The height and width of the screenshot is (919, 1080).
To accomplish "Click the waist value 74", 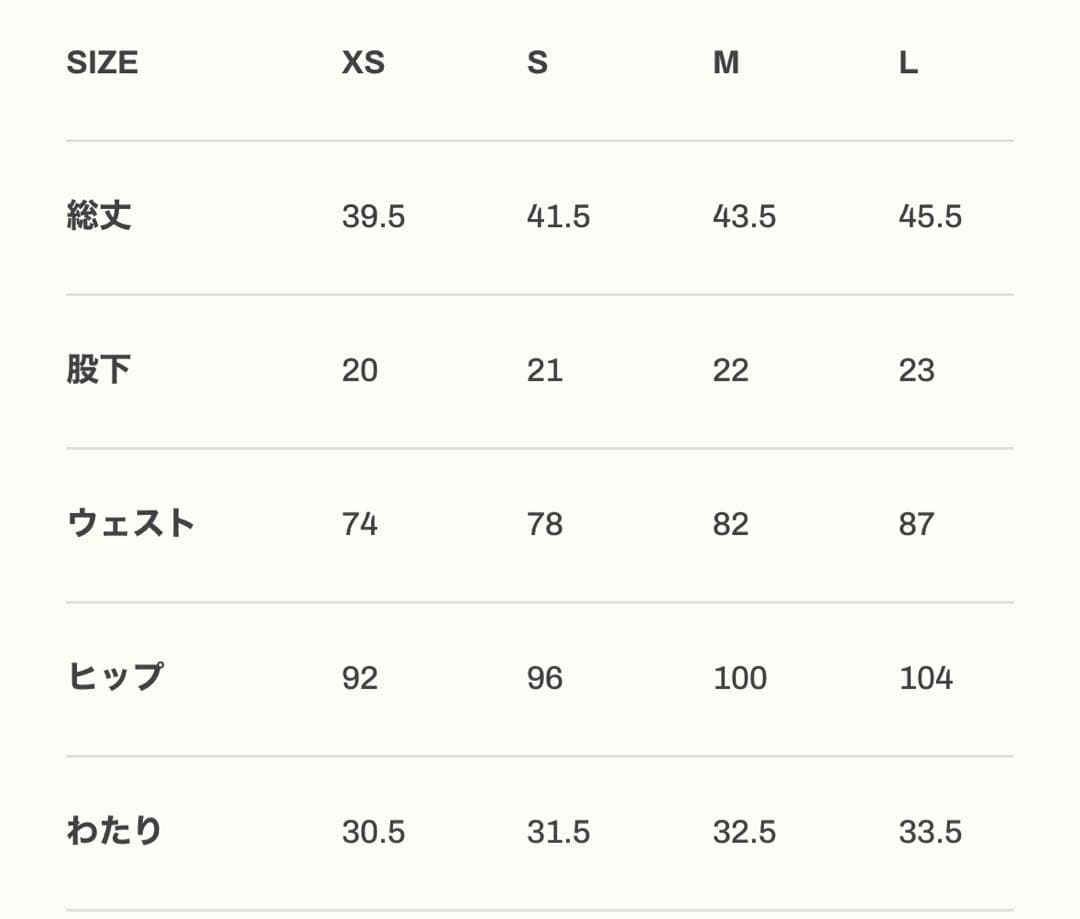I will (360, 525).
